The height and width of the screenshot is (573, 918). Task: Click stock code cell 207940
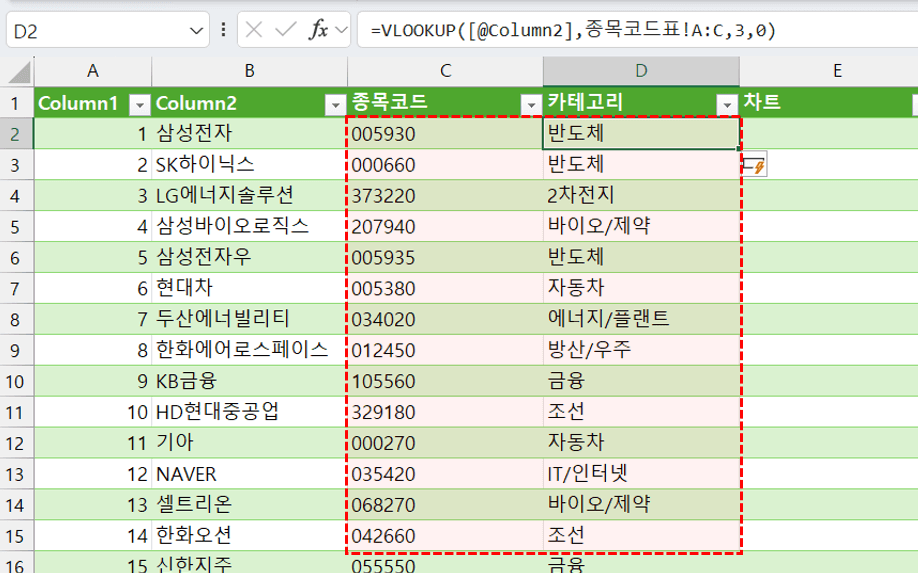(446, 227)
